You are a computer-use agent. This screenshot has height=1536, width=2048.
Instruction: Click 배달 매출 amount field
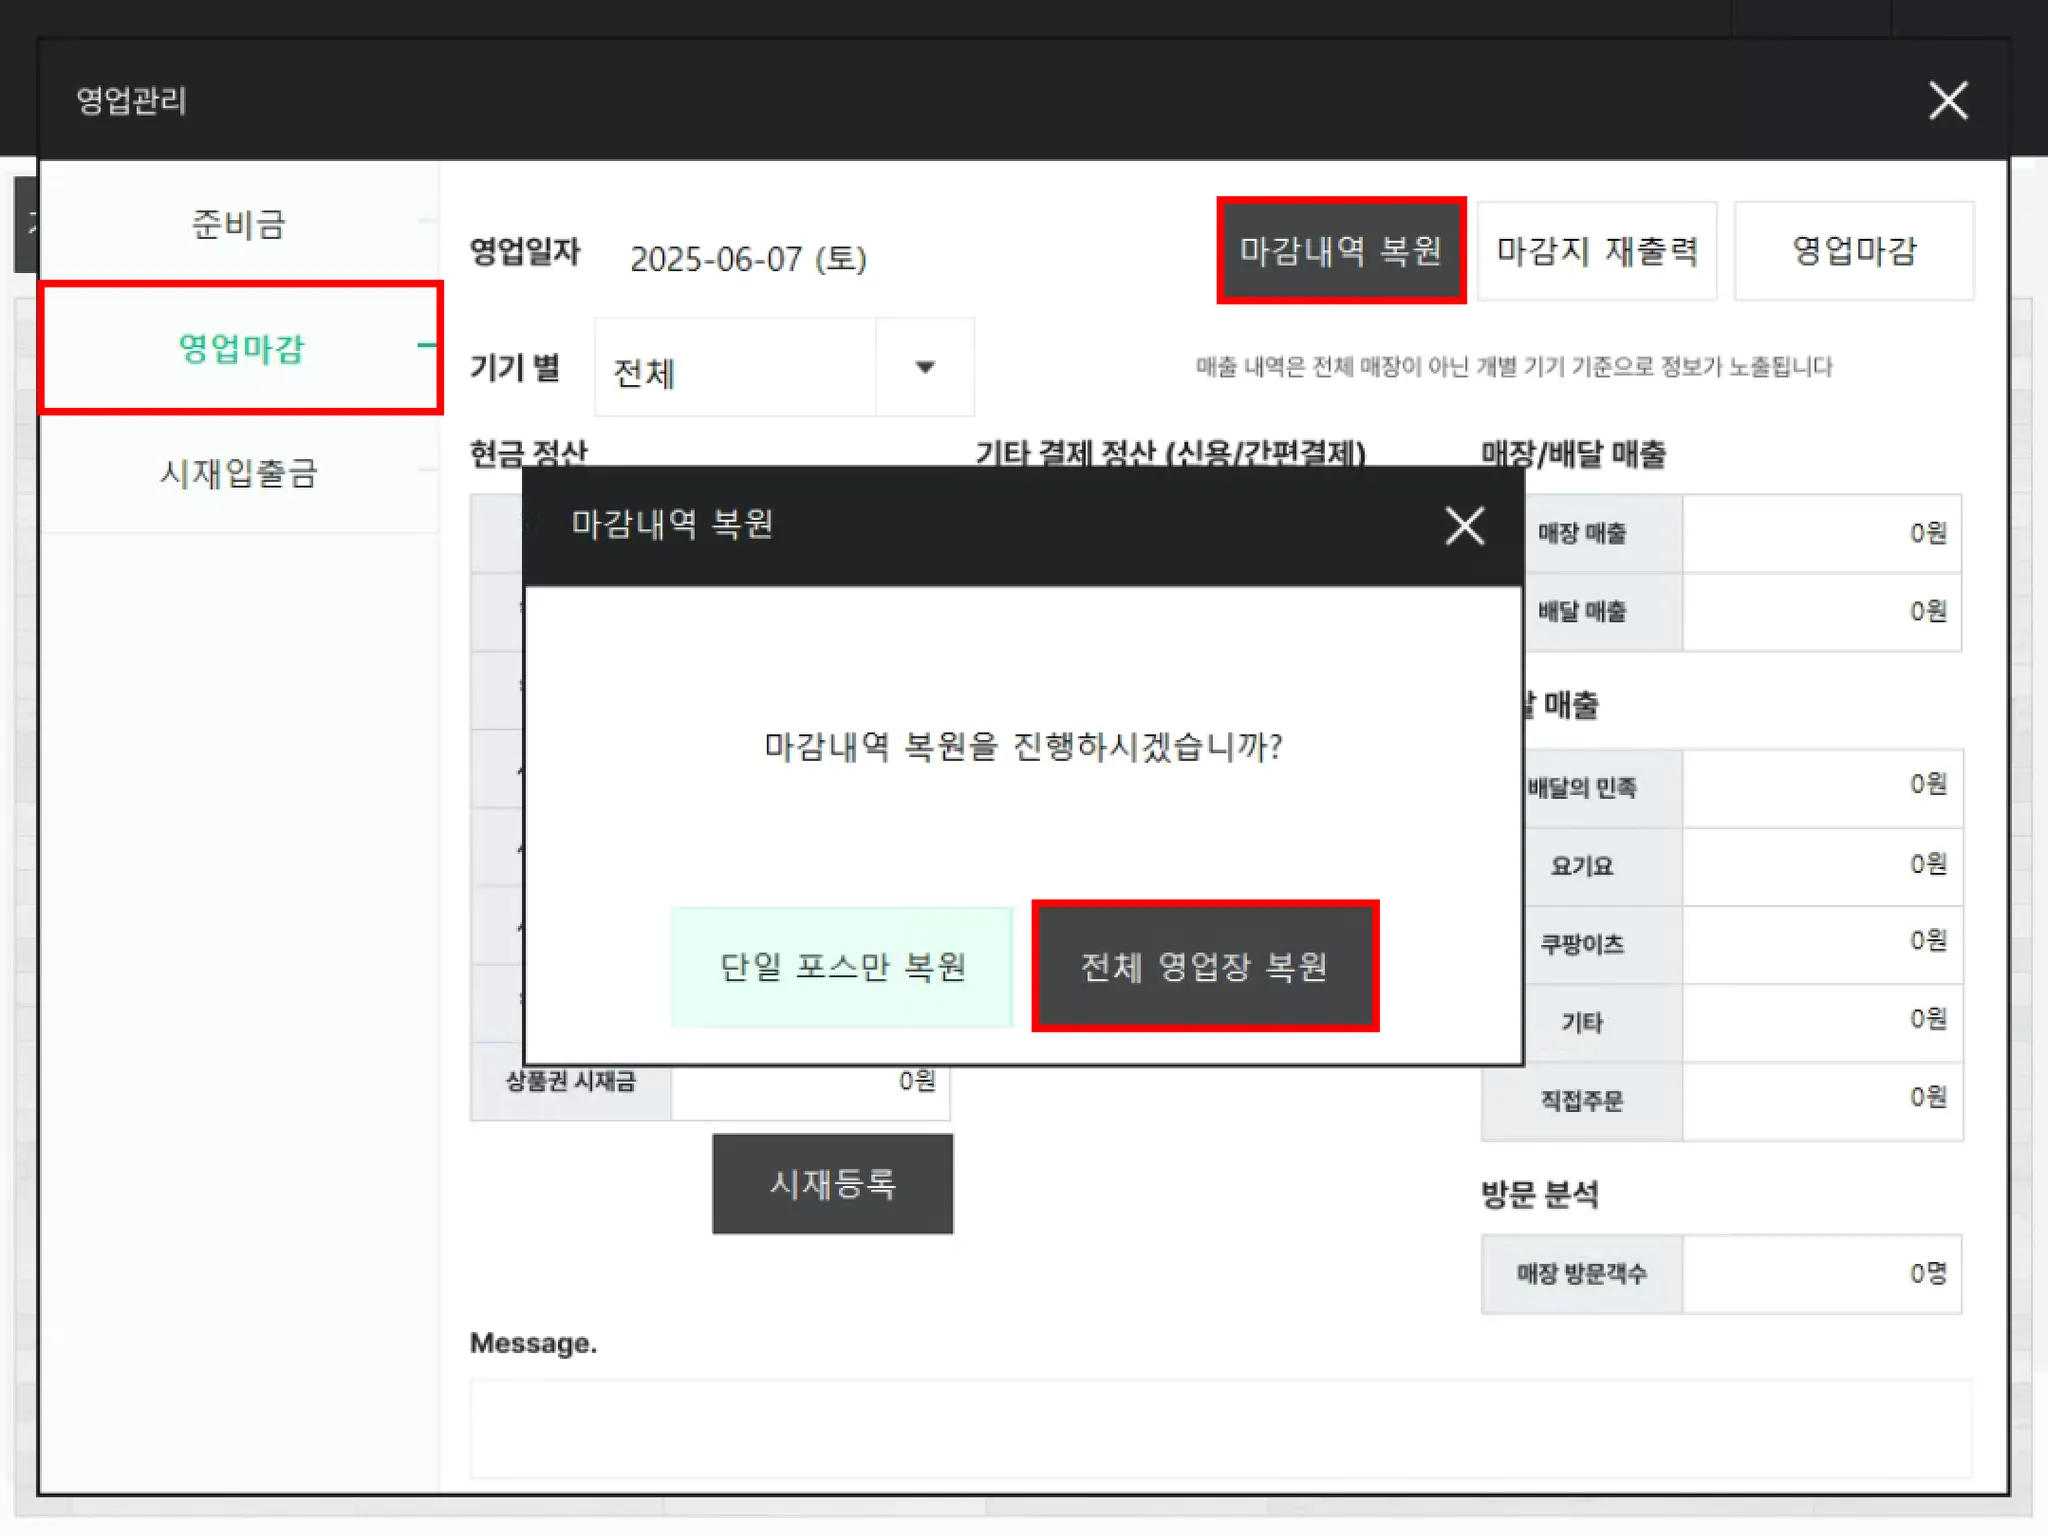(1820, 612)
